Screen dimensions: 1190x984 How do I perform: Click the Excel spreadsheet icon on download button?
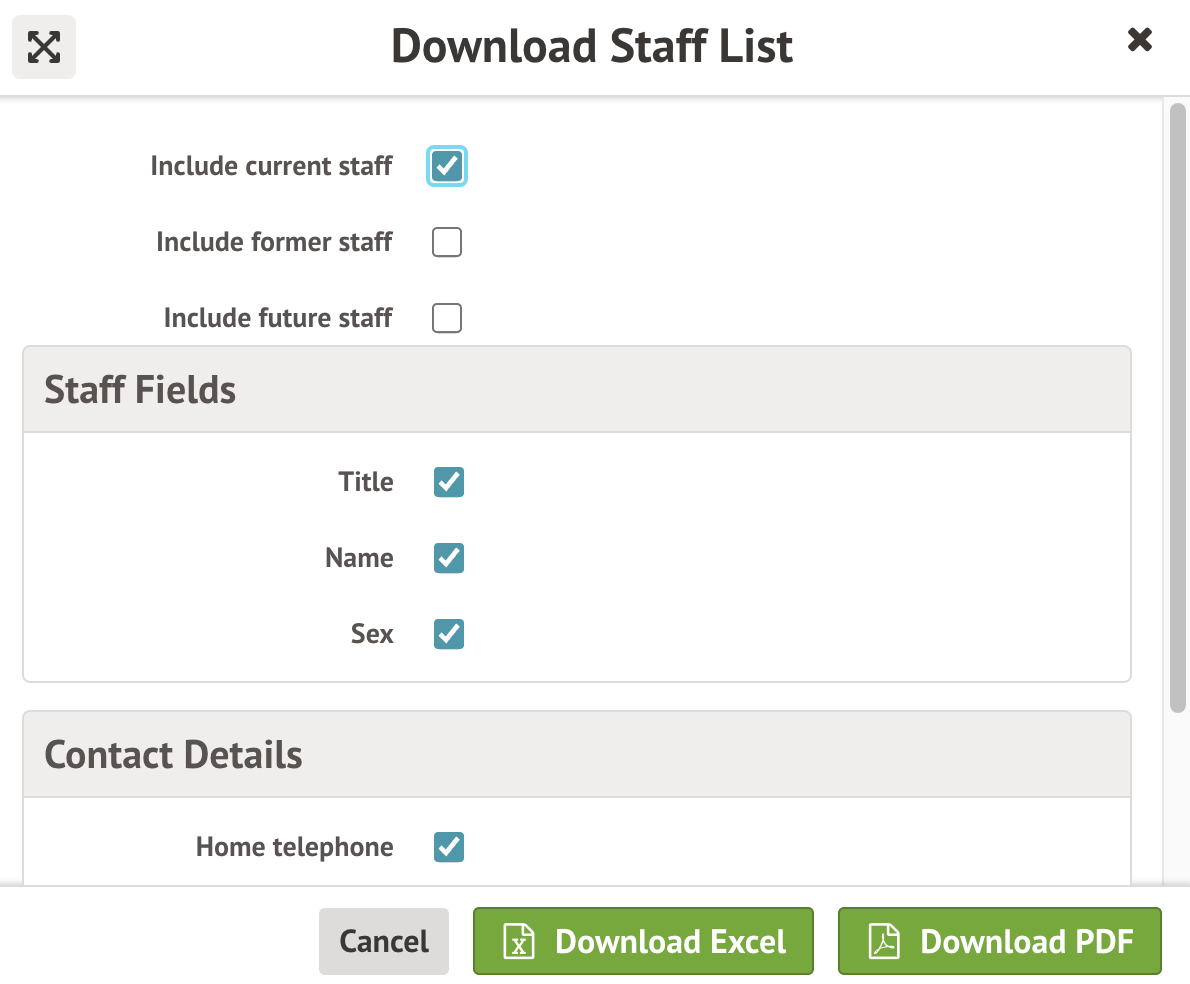point(518,942)
